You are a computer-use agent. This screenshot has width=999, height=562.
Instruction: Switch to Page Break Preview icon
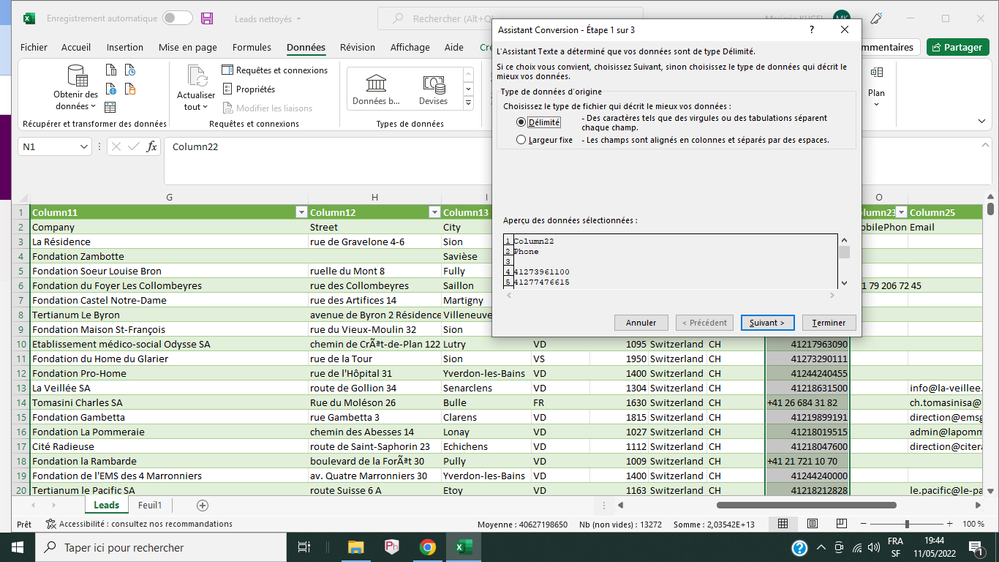(x=842, y=524)
